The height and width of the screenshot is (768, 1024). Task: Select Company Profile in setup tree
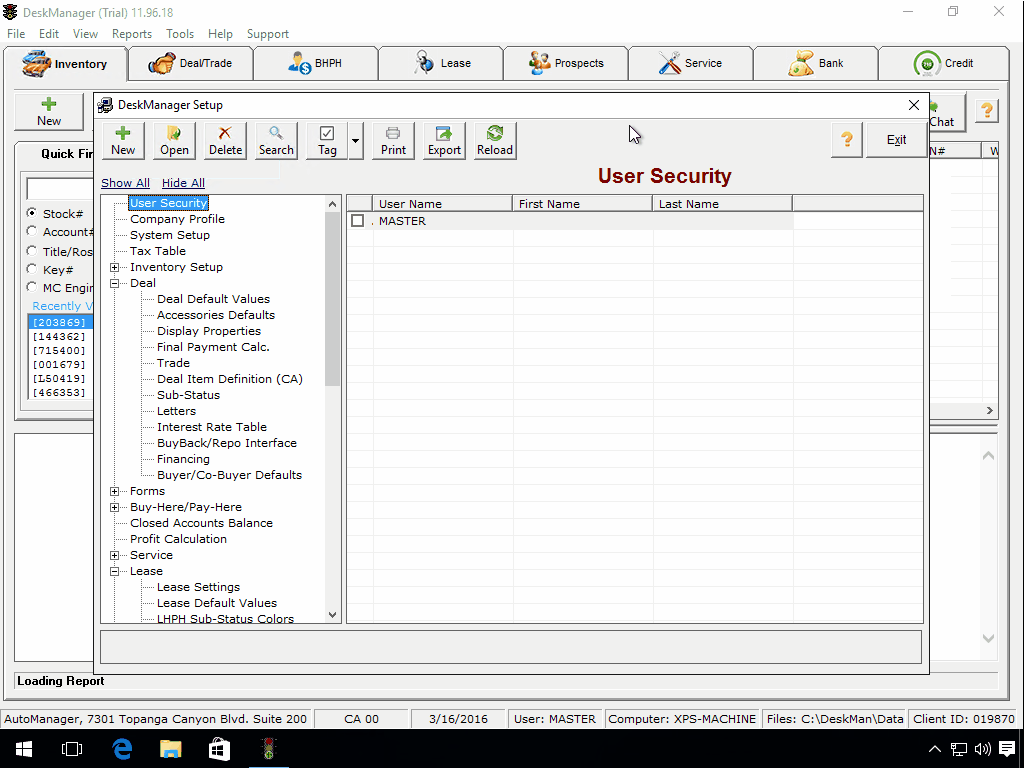tap(177, 219)
